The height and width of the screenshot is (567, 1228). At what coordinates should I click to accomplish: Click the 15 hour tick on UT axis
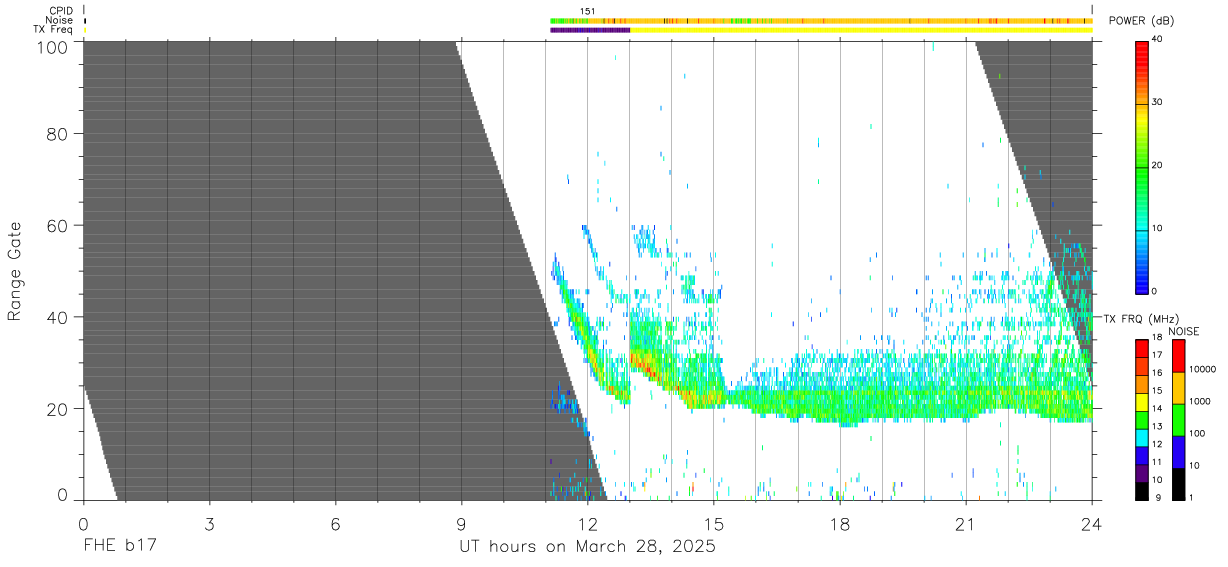pyautogui.click(x=714, y=522)
